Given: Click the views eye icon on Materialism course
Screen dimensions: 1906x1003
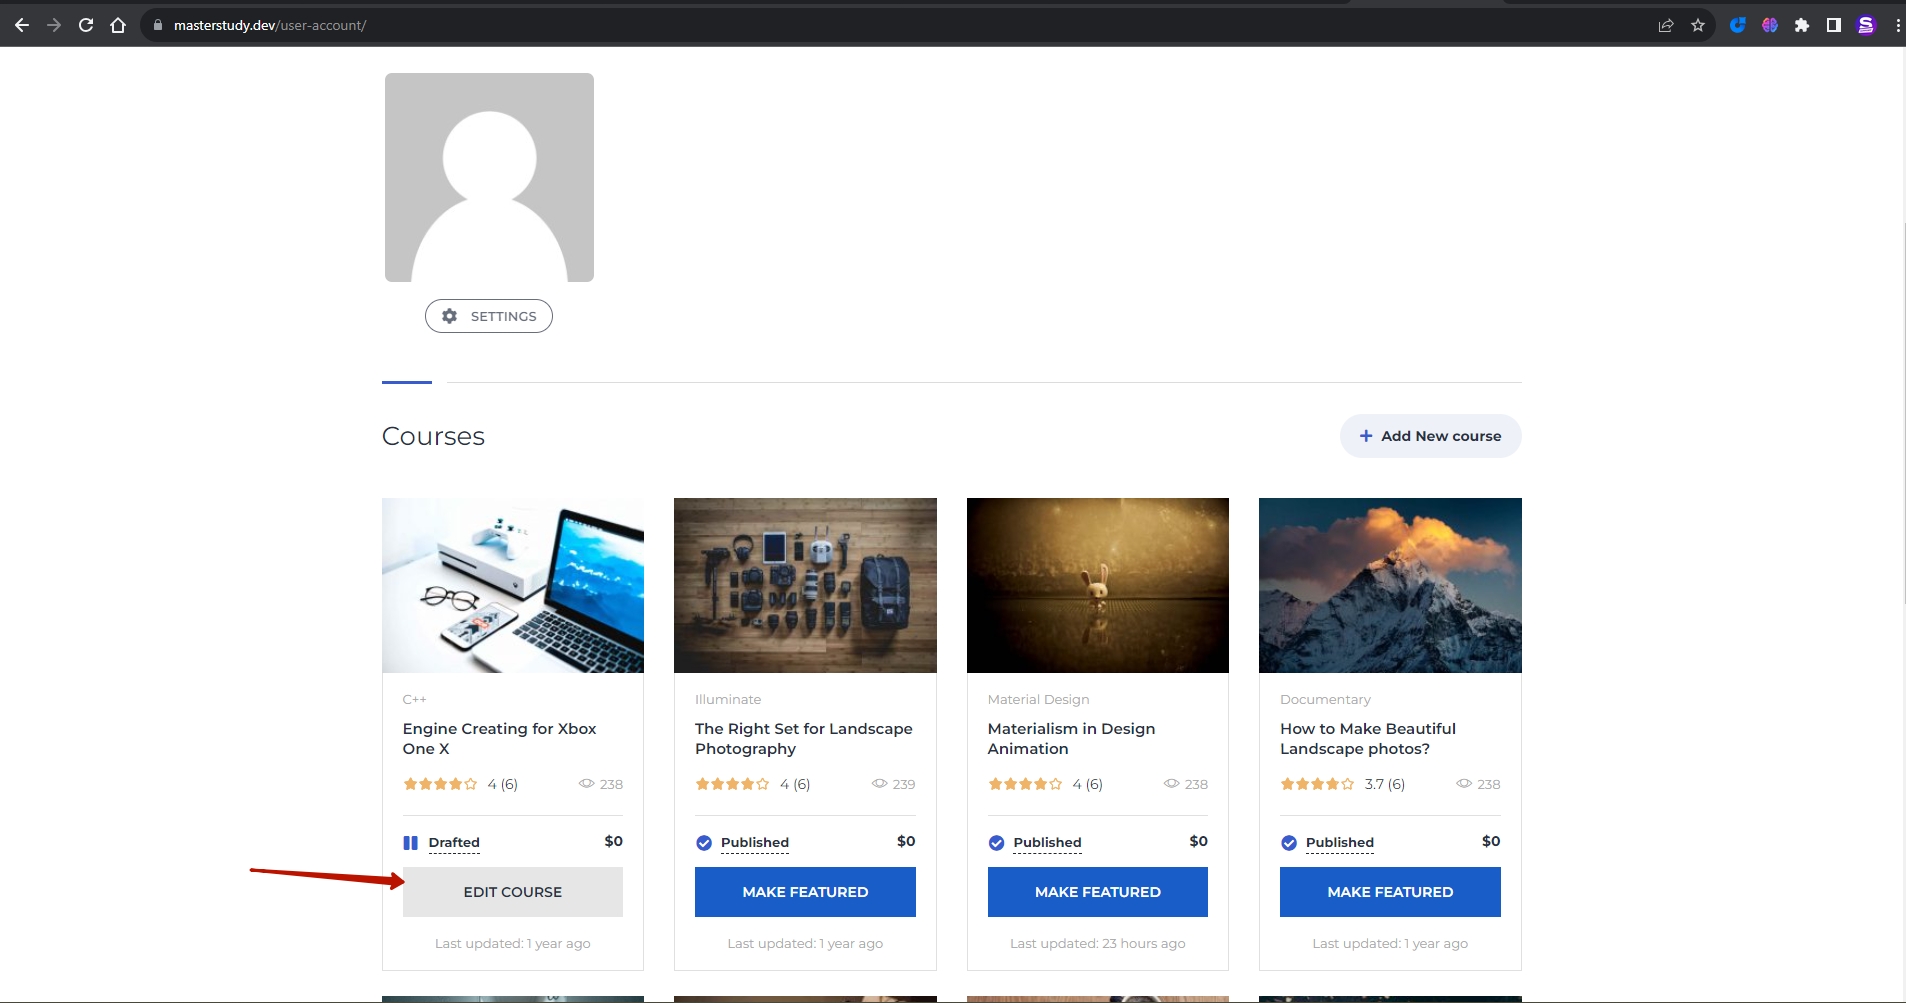Looking at the screenshot, I should (1171, 784).
